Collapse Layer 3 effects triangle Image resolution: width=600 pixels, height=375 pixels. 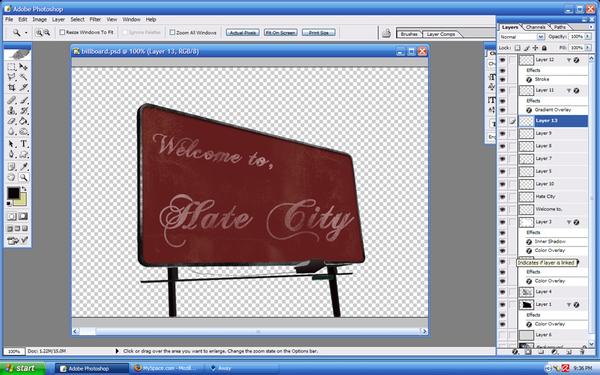[x=569, y=222]
